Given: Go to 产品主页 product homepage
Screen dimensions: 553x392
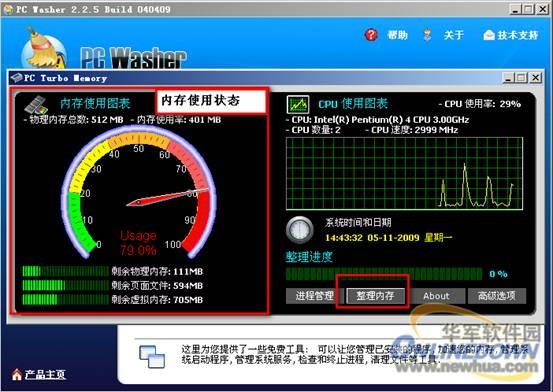Looking at the screenshot, I should (45, 374).
